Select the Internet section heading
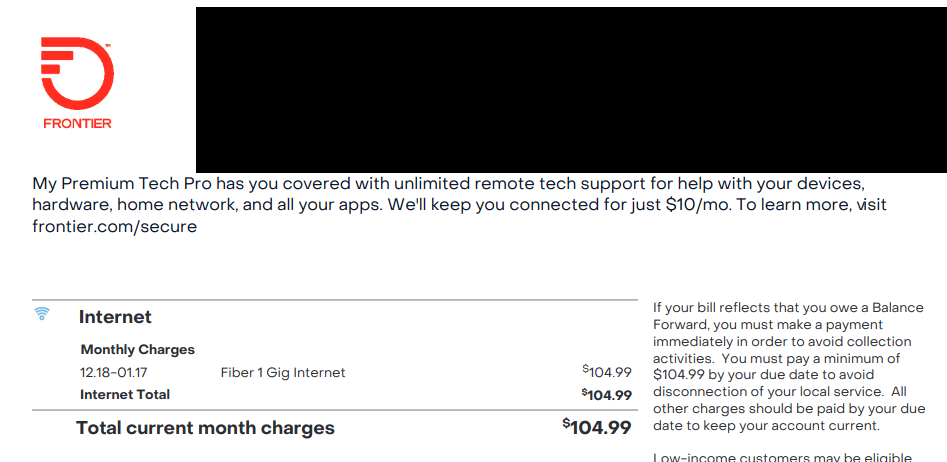This screenshot has height=462, width=947. coord(115,317)
